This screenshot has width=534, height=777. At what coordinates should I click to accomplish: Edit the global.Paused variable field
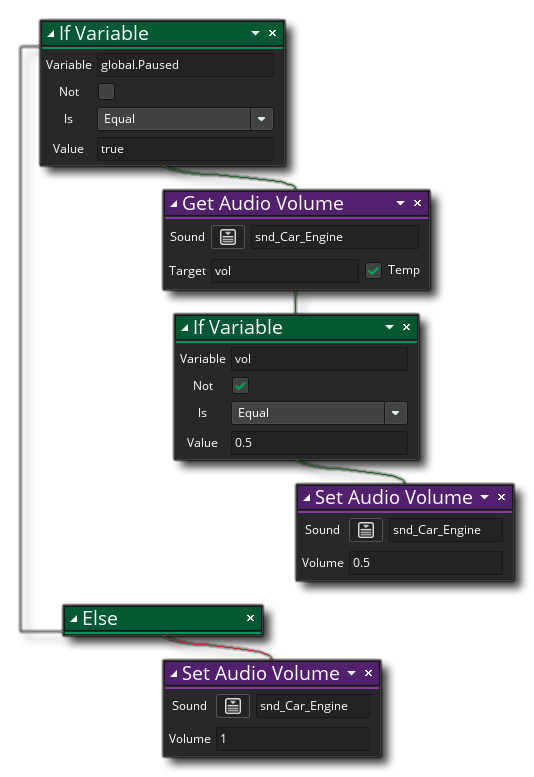[185, 65]
